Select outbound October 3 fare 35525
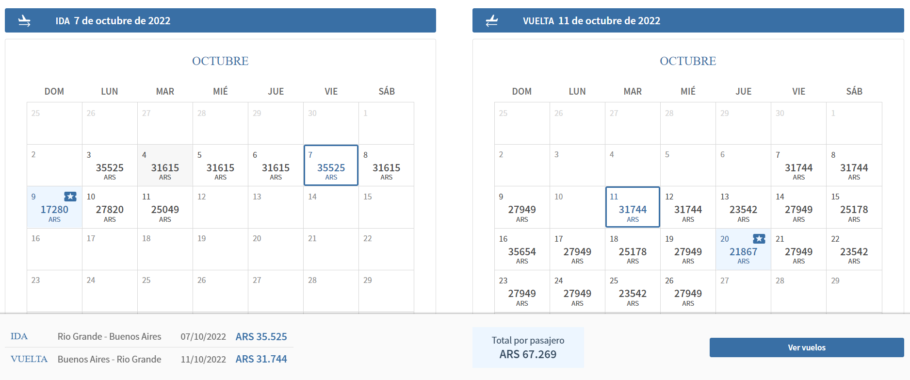Viewport: 910px width, 380px height. [x=110, y=166]
